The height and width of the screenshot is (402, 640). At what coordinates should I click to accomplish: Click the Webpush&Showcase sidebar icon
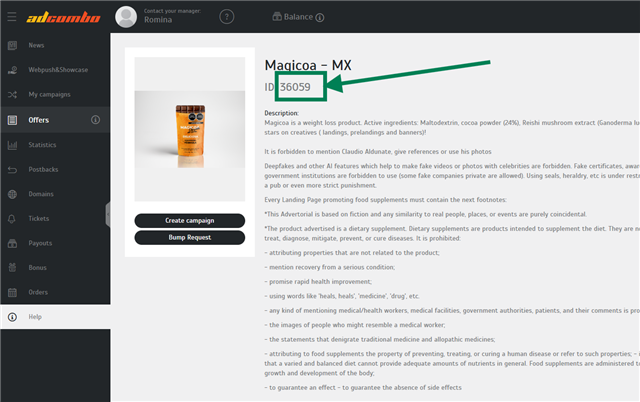point(12,70)
